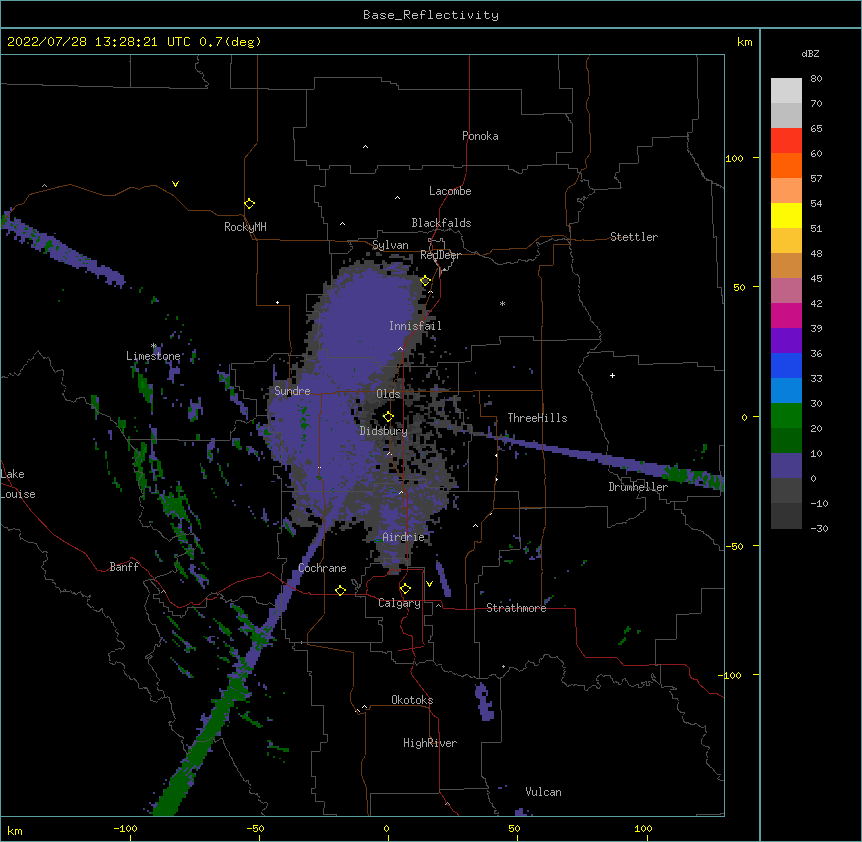Screen dimensions: 862x842
Task: Select the Drumheller label
Action: [638, 487]
